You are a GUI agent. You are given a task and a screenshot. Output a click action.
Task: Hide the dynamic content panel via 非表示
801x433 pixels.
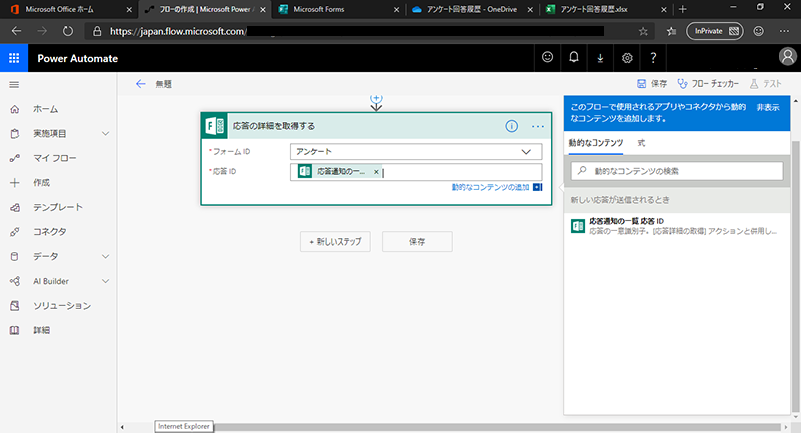click(768, 107)
